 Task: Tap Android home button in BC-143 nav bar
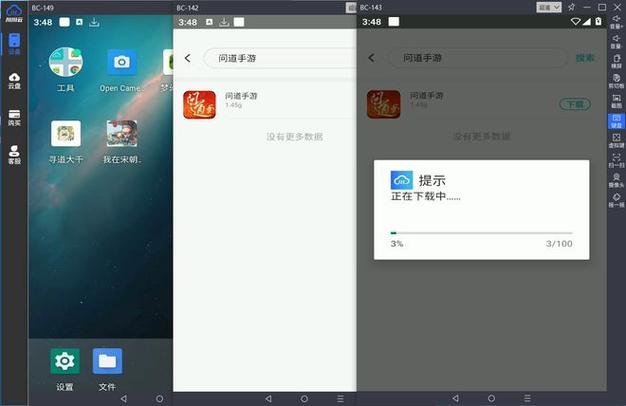coord(491,398)
